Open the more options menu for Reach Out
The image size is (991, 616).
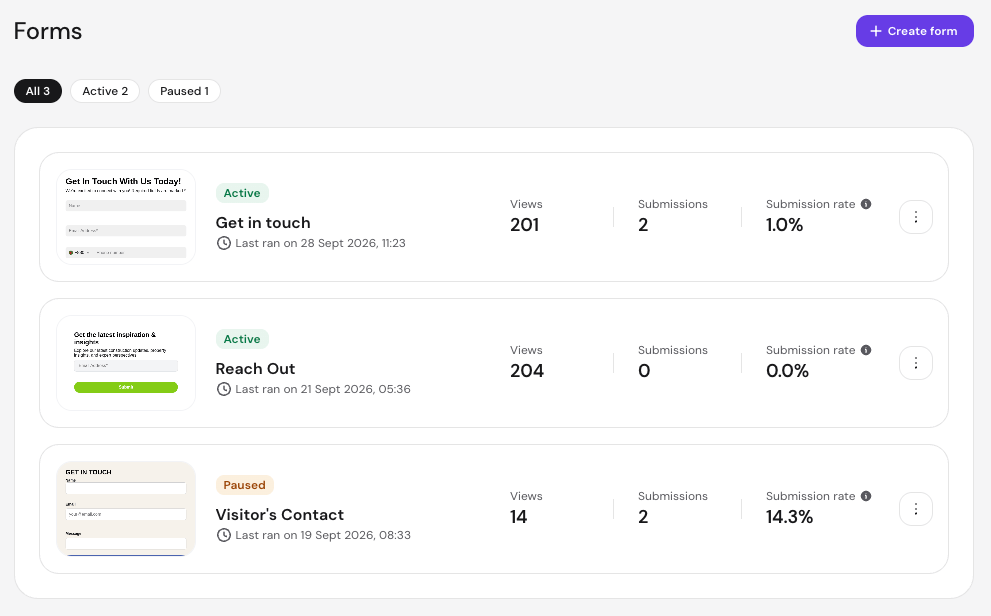click(916, 363)
